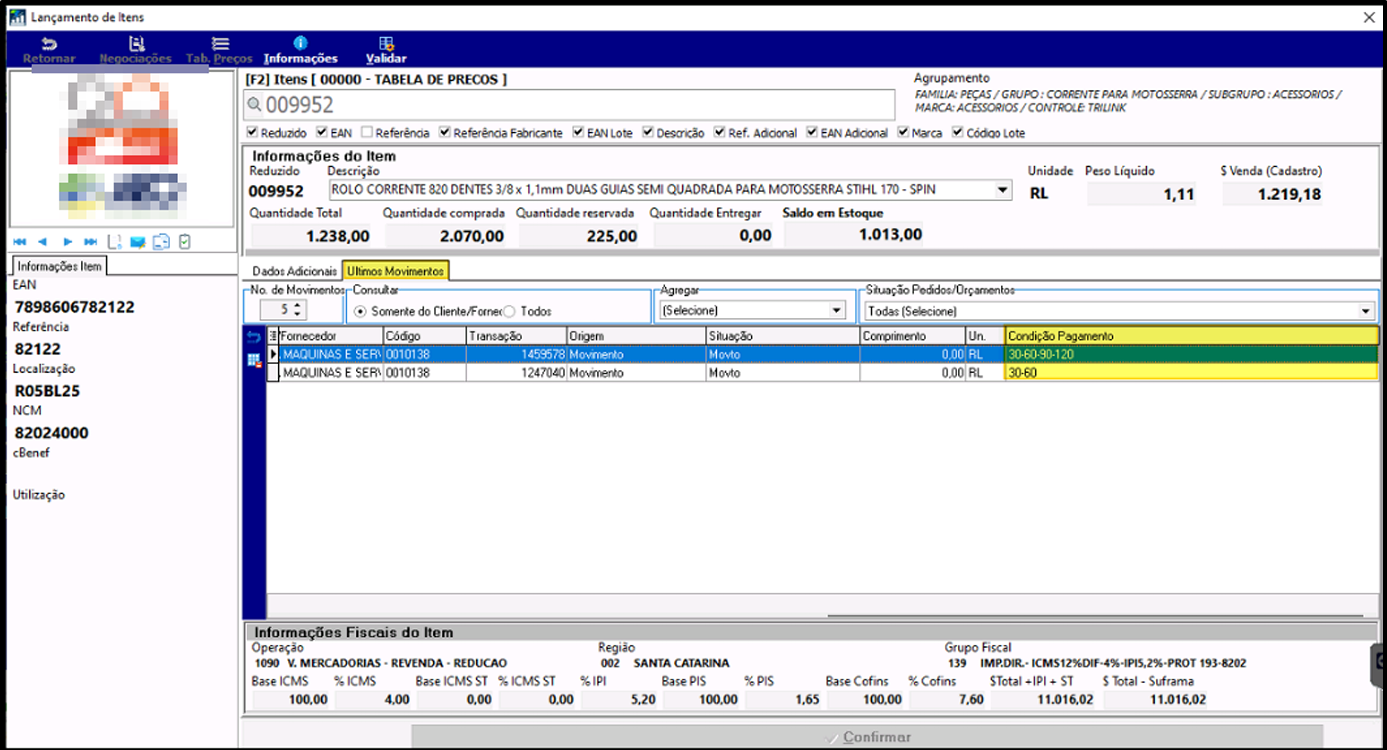Click the envelope email icon below image

(137, 242)
